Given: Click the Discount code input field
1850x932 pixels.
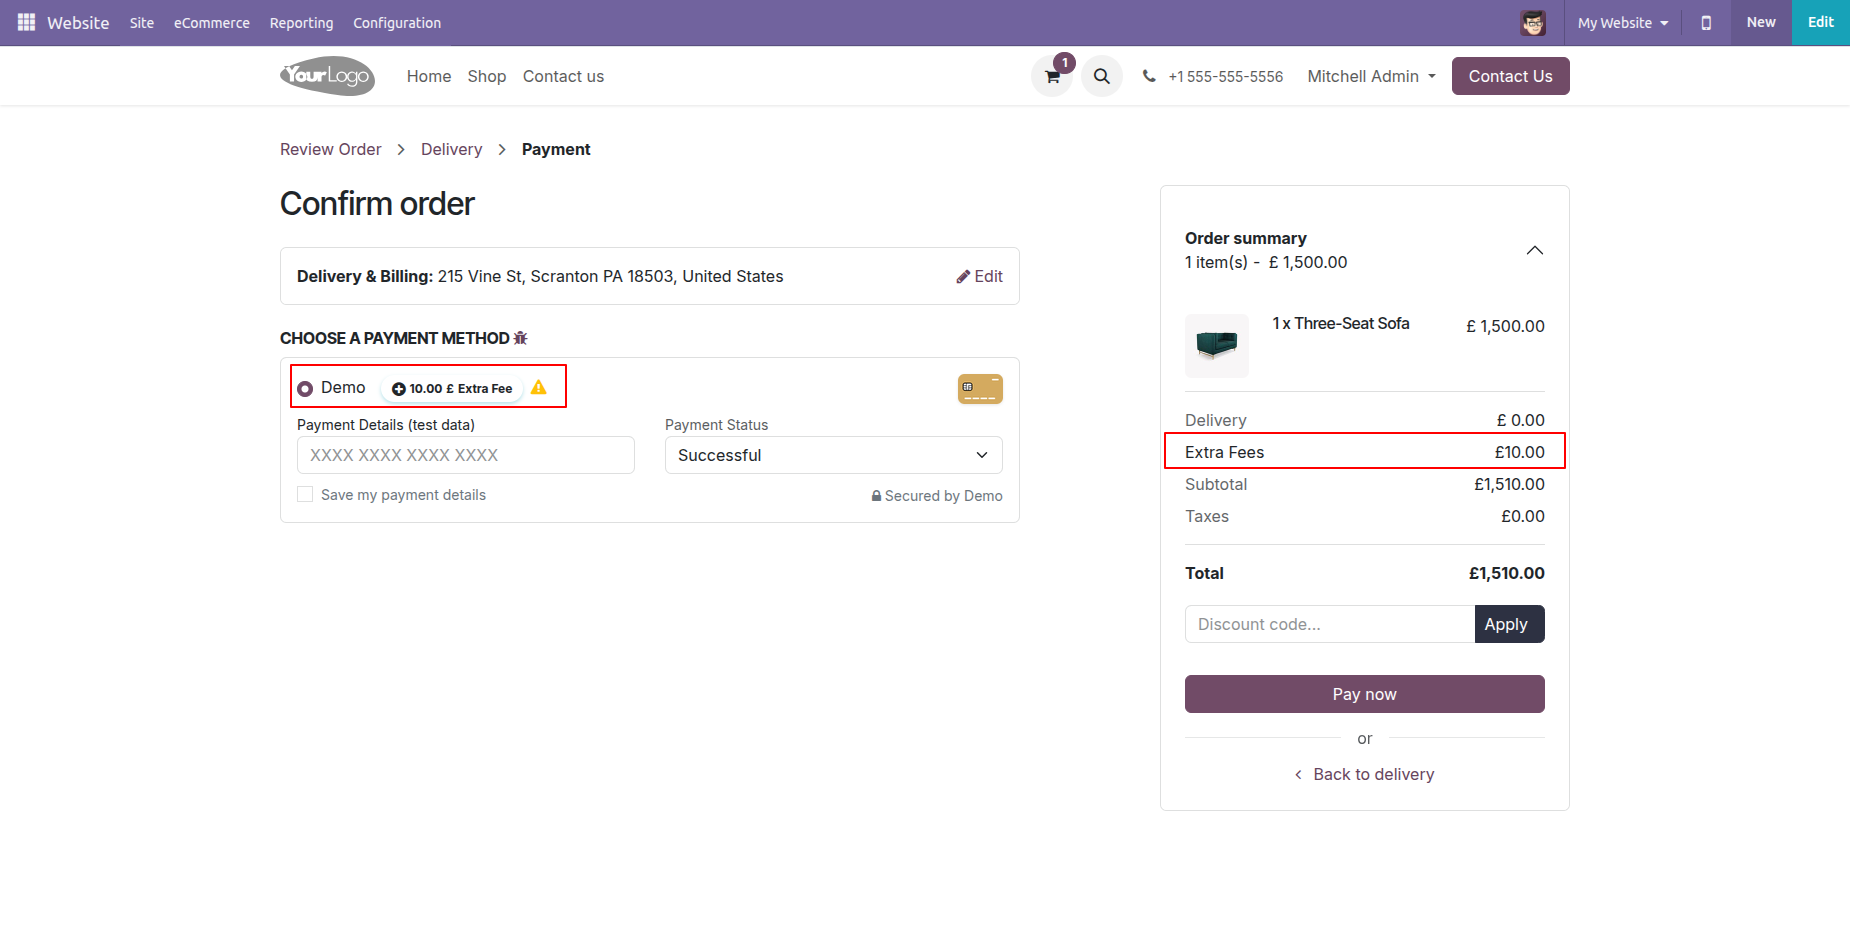Looking at the screenshot, I should tap(1329, 624).
